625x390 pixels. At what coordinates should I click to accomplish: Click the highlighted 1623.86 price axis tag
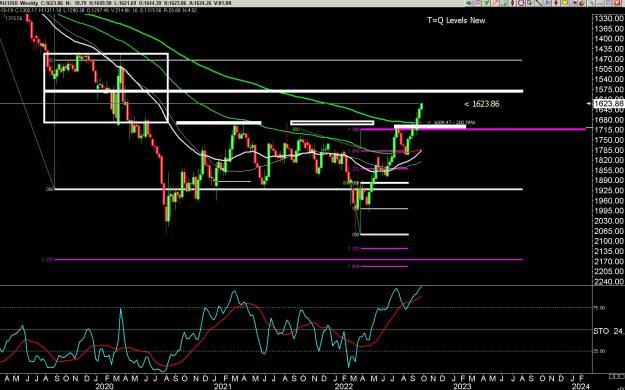coord(609,104)
